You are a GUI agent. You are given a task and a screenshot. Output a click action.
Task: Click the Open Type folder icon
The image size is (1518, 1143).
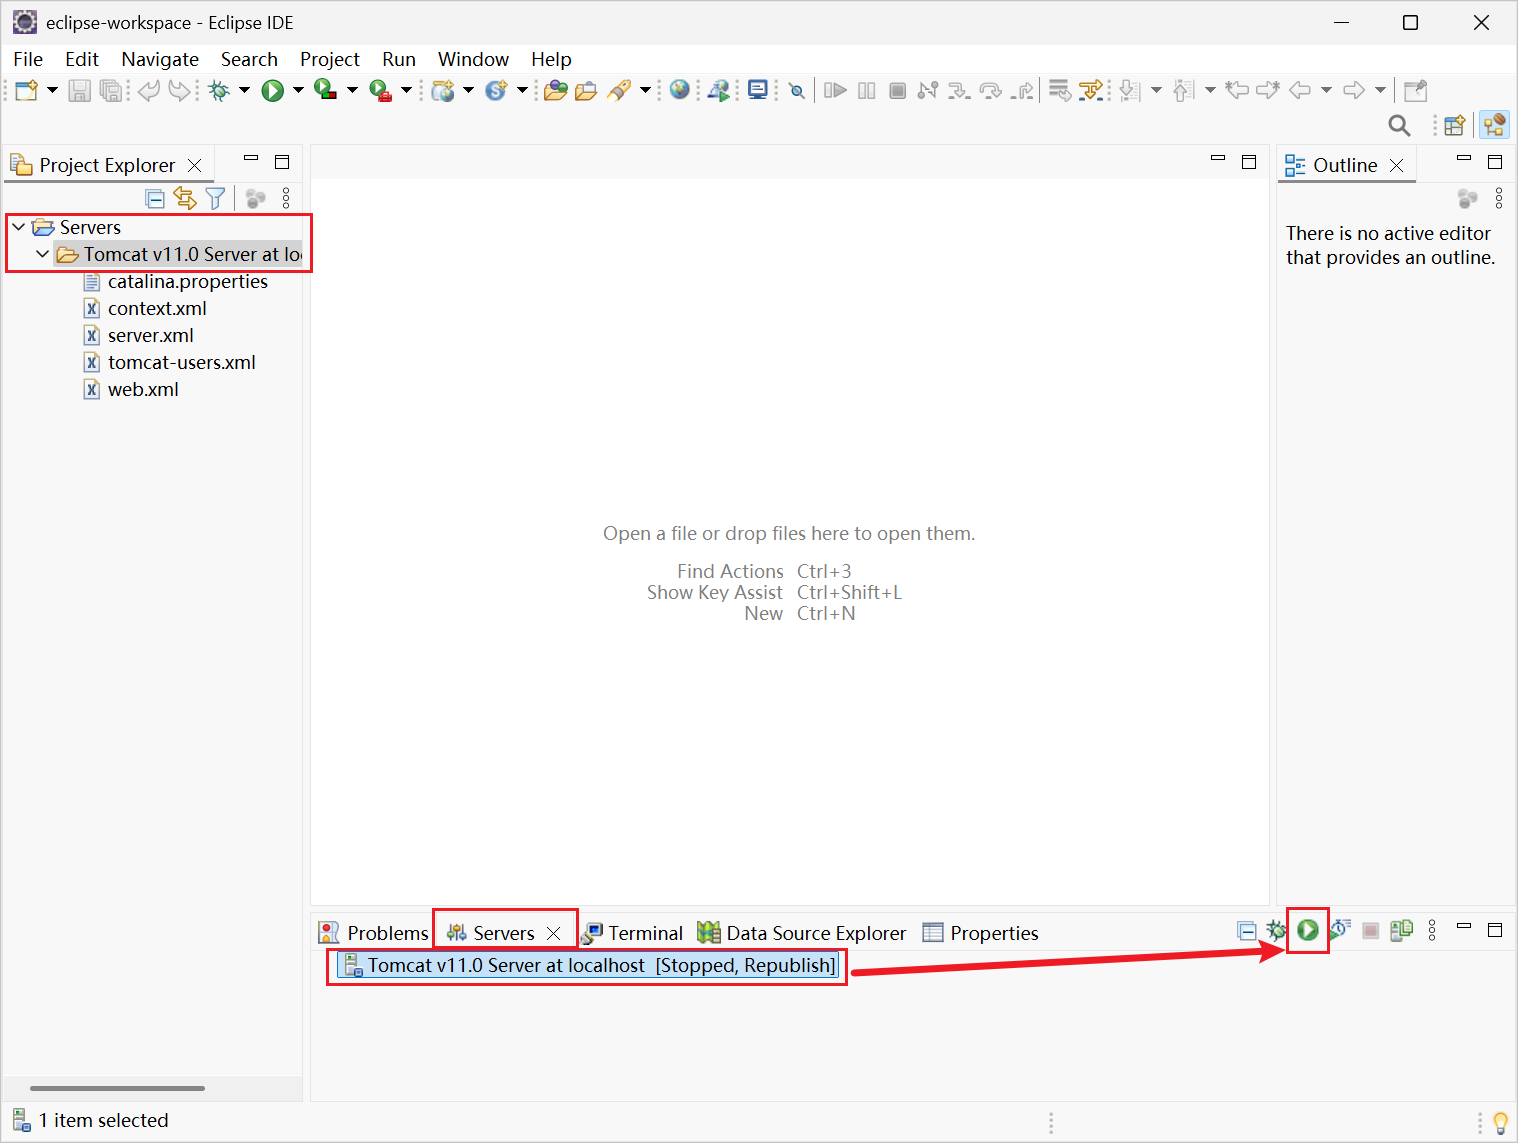[x=556, y=91]
